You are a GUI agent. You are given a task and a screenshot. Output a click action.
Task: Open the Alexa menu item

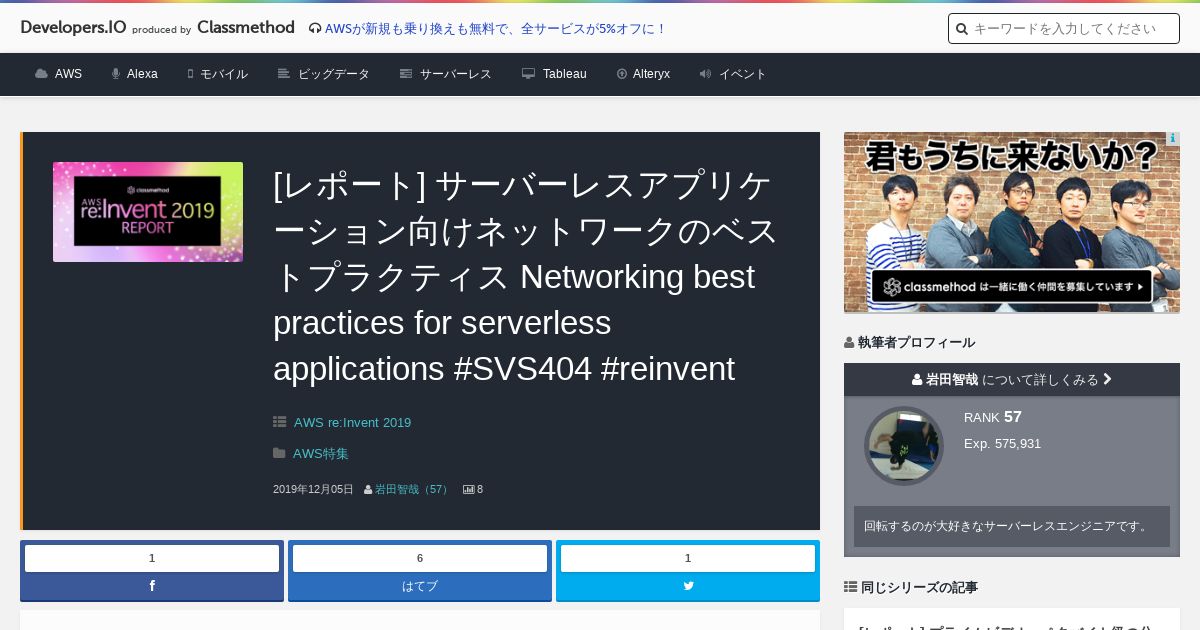[x=142, y=74]
